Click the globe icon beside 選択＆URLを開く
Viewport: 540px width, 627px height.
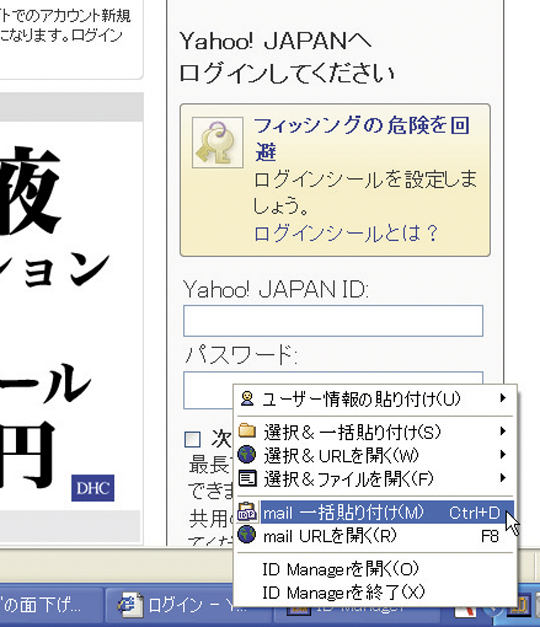click(247, 454)
